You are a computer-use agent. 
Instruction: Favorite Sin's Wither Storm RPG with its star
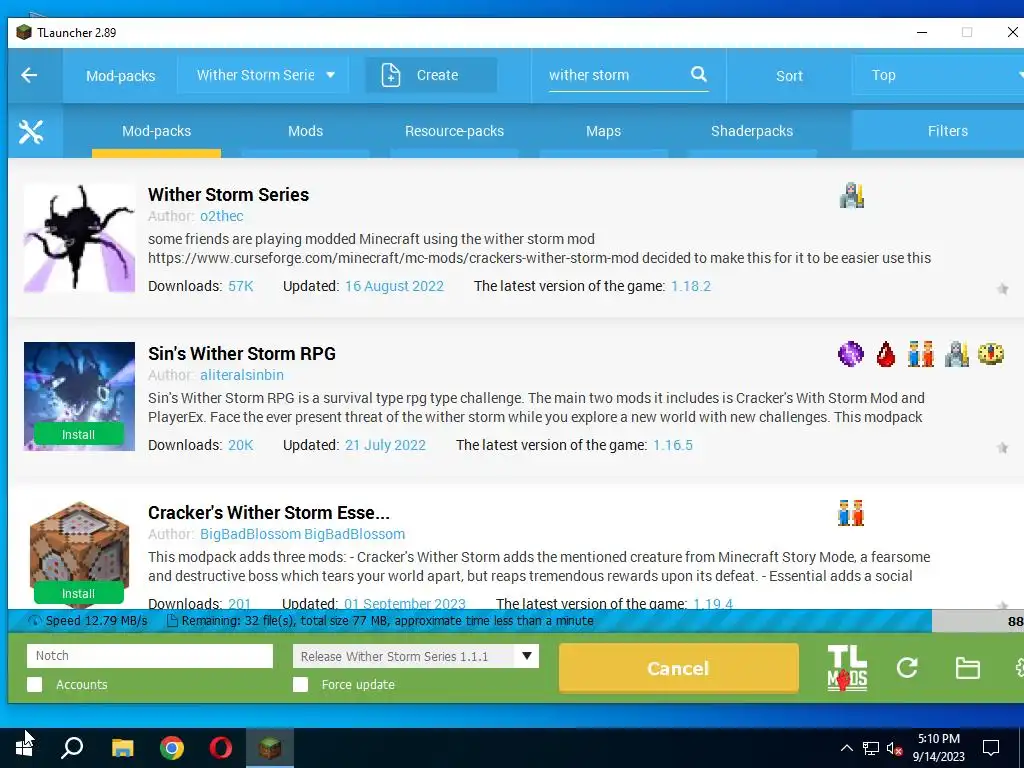(1002, 447)
